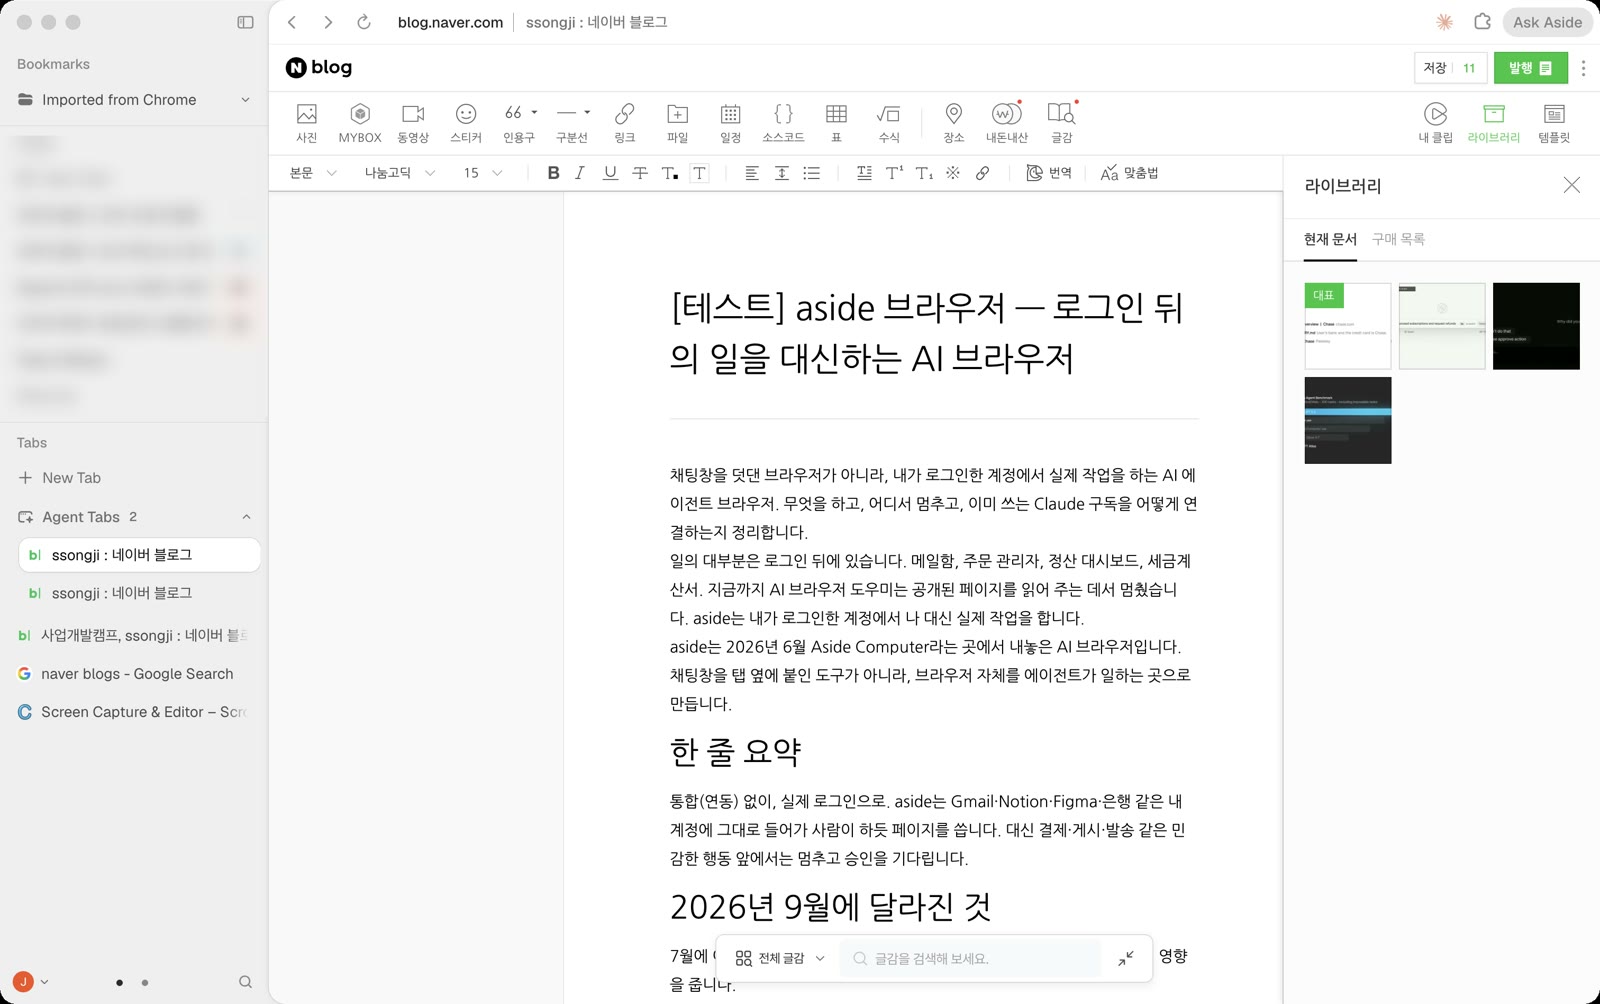Toggle italic formatting
The height and width of the screenshot is (1004, 1600).
tap(580, 173)
